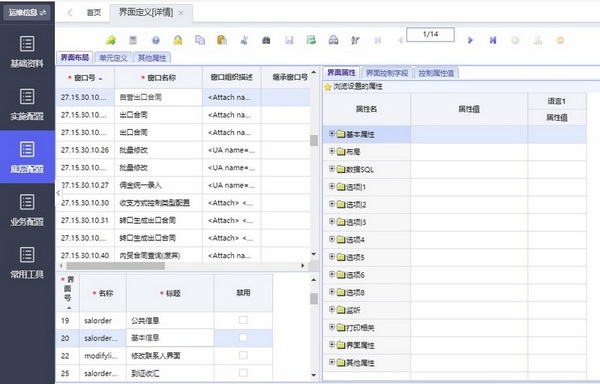Expand the 选项3 tree node

click(x=332, y=221)
